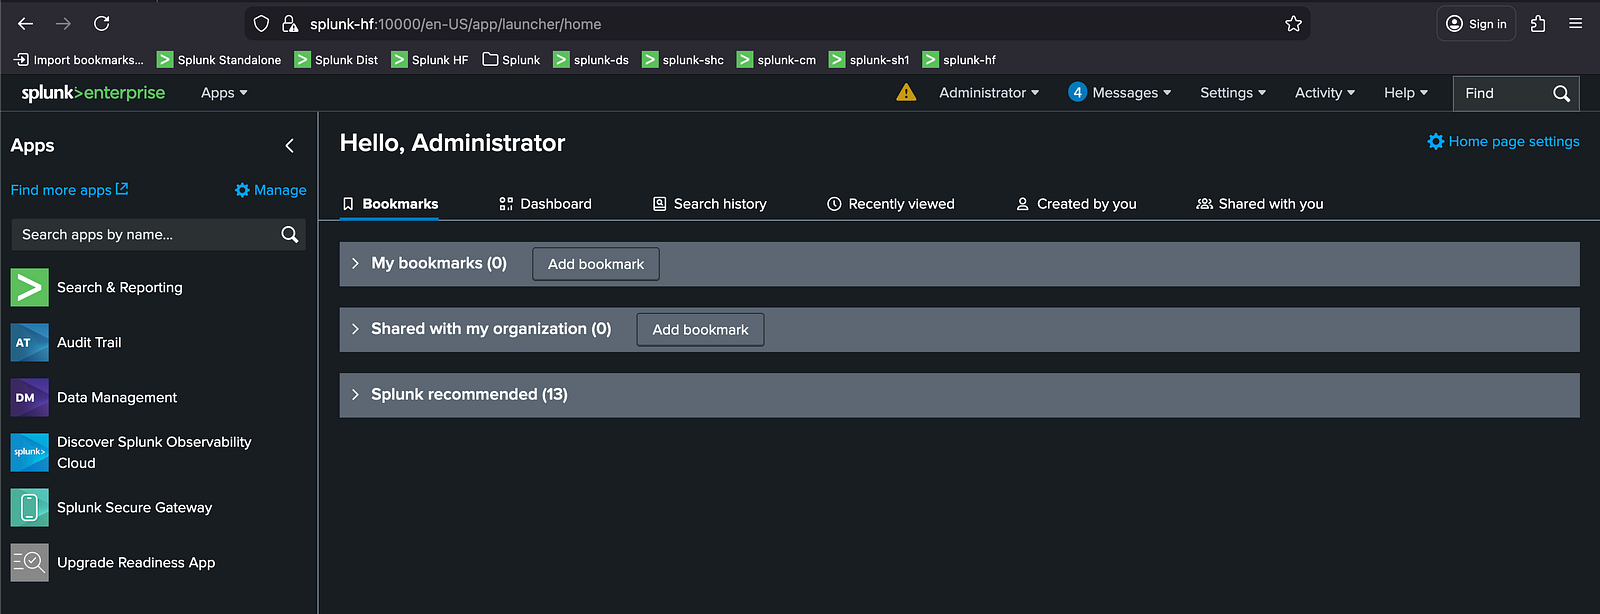Expand Shared with my organization section
Screen dimensions: 1600x614
click(355, 329)
